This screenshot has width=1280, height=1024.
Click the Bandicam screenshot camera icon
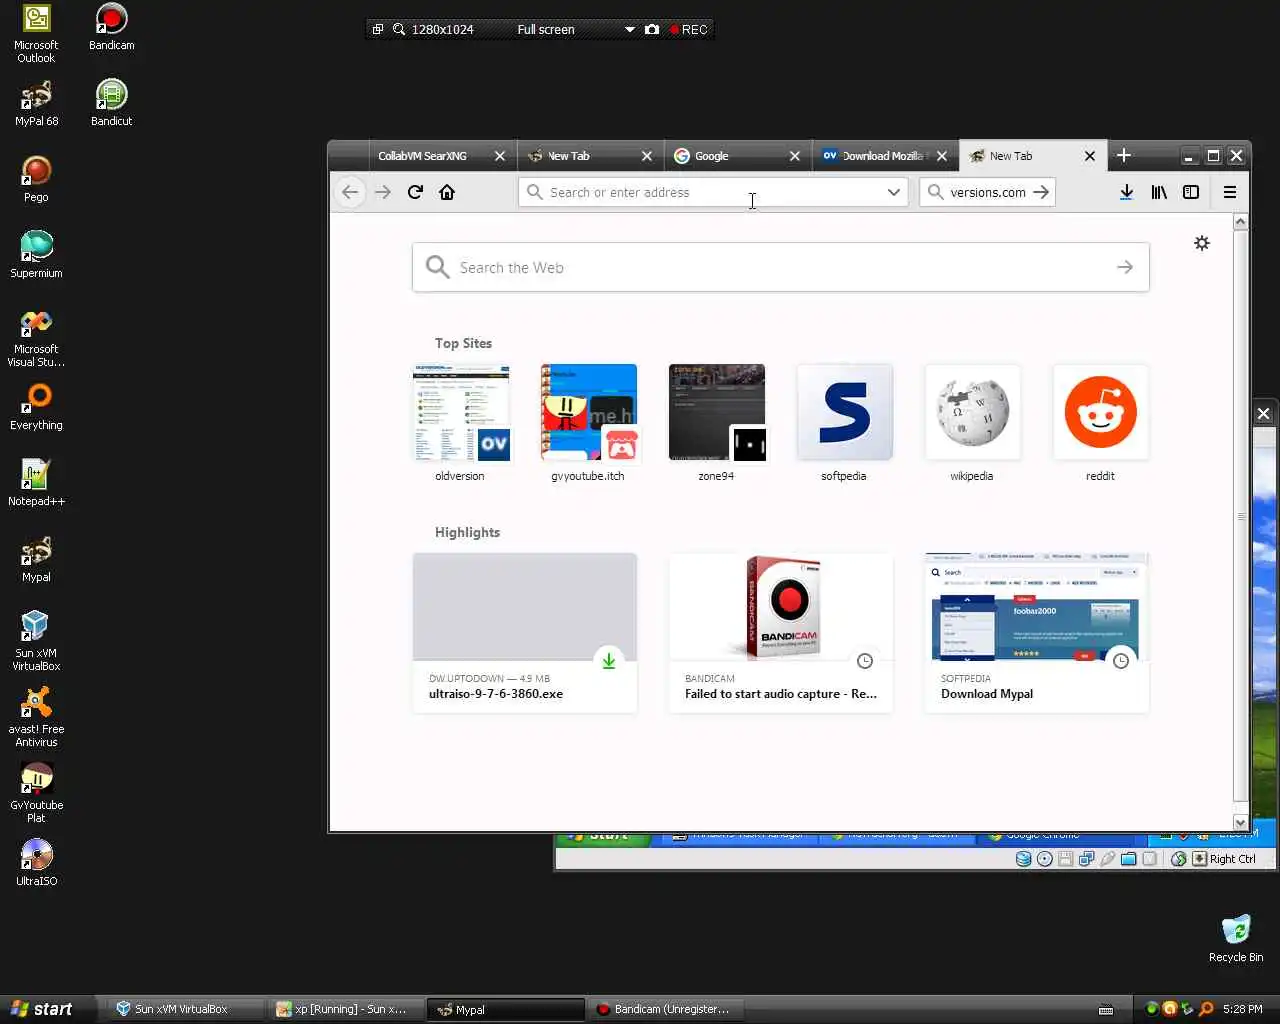[x=652, y=29]
